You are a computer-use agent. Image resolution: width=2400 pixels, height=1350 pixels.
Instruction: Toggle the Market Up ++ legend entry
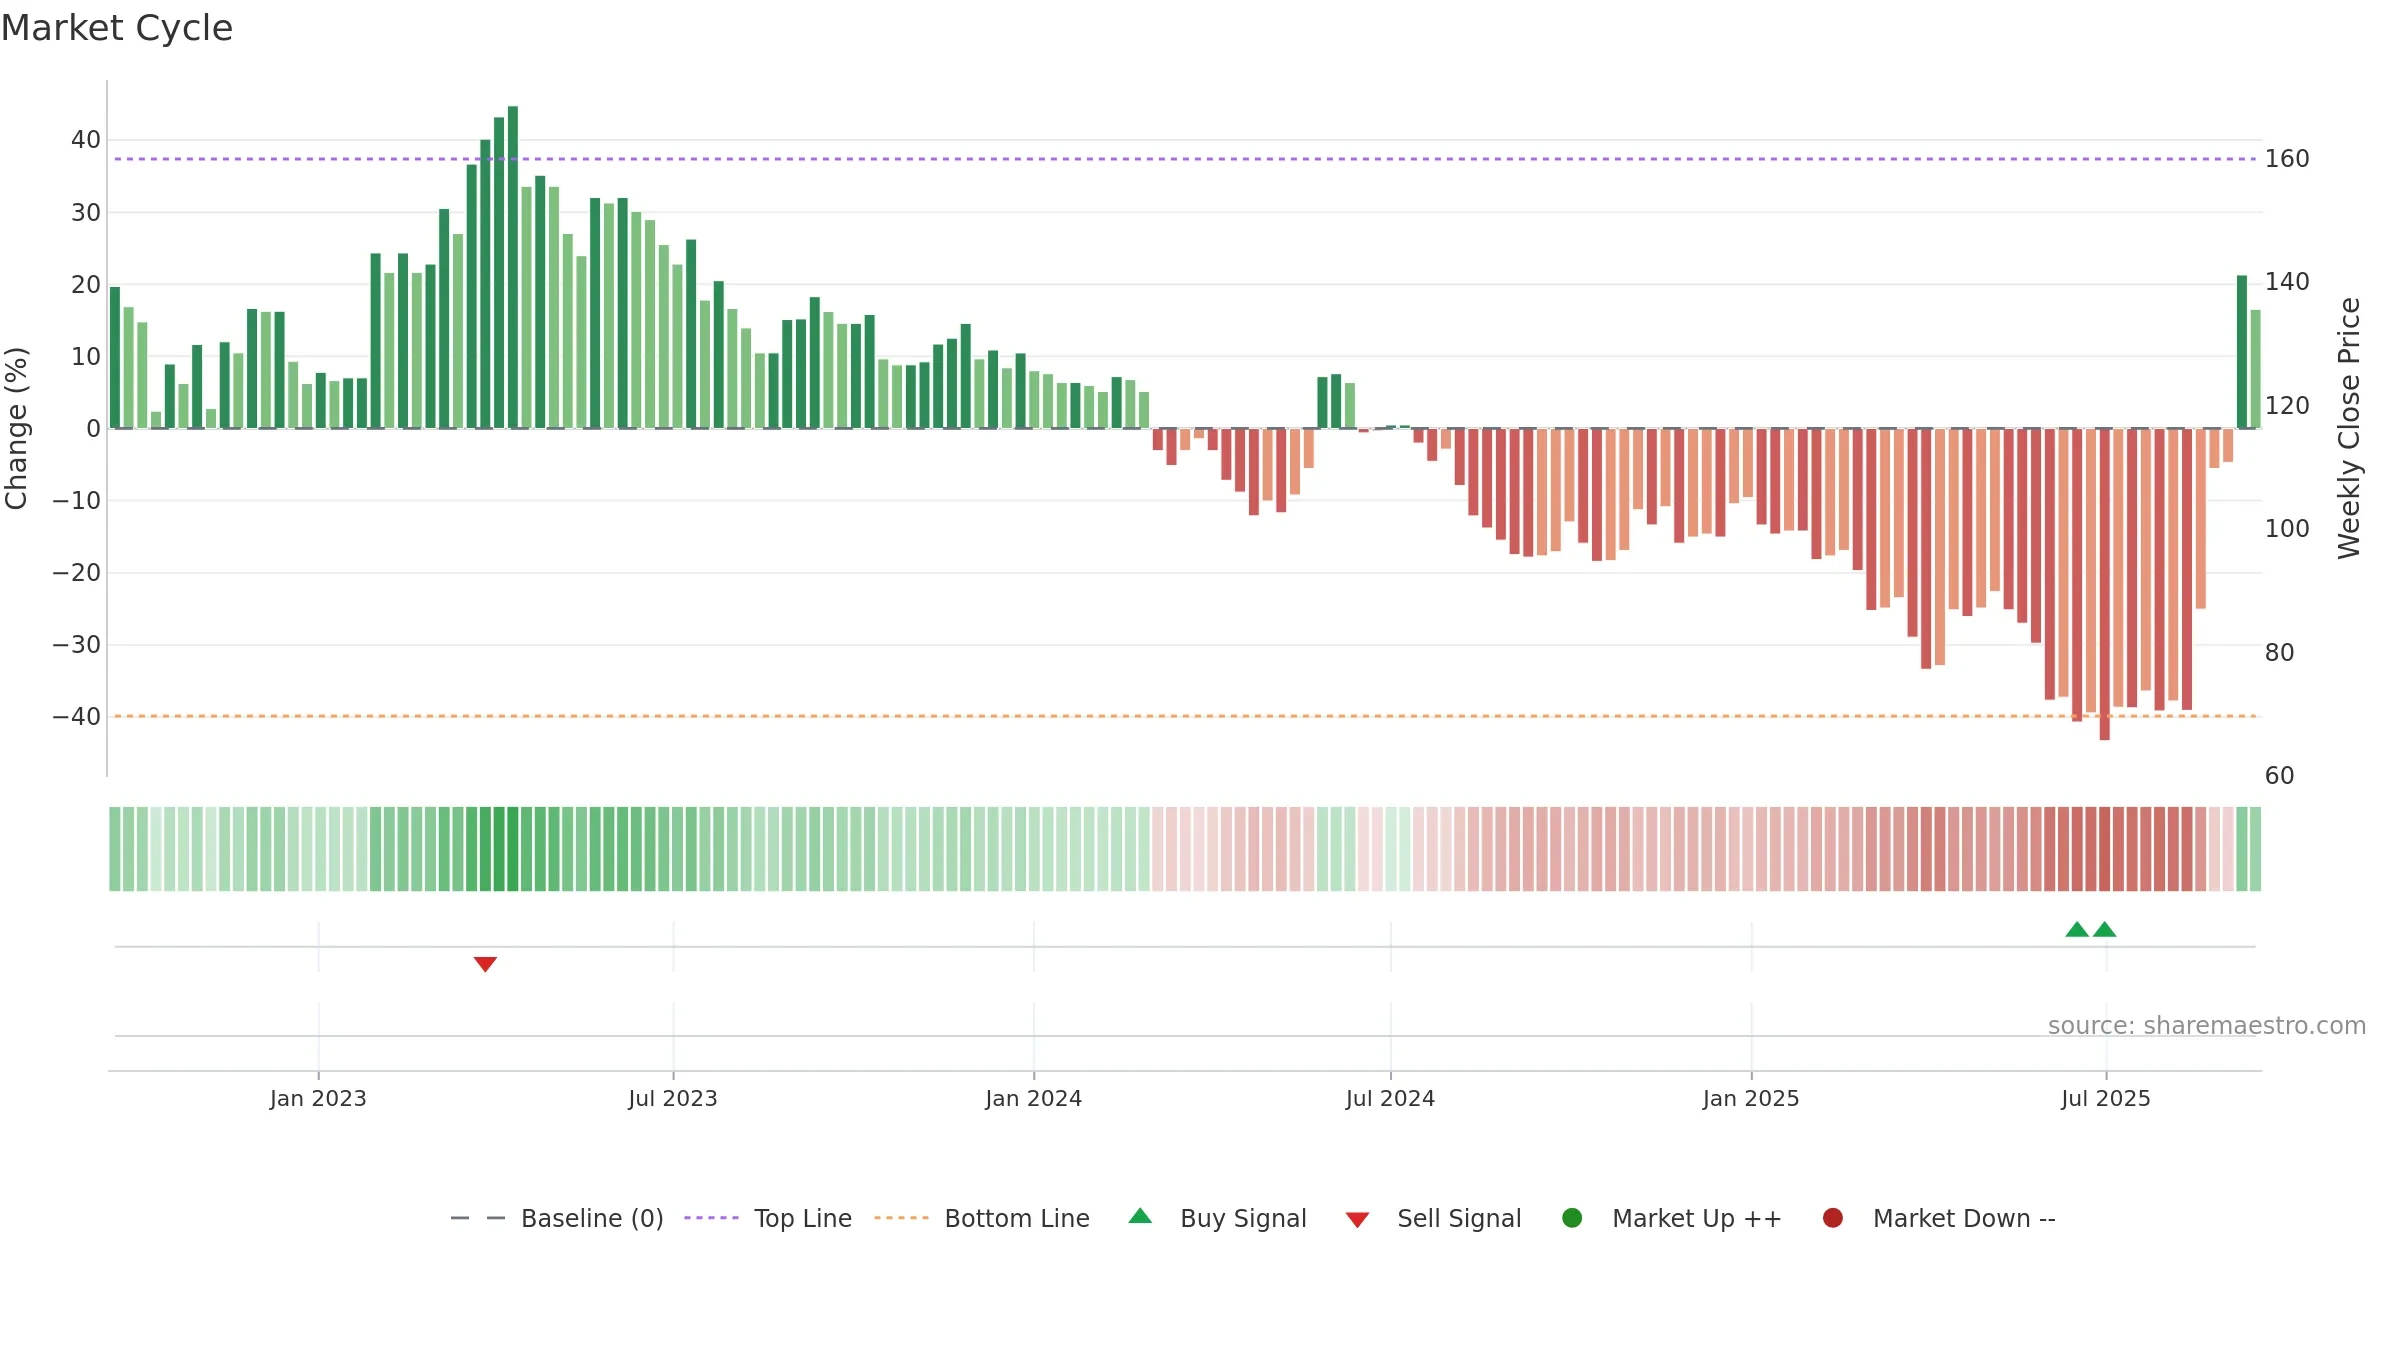(x=1672, y=1218)
